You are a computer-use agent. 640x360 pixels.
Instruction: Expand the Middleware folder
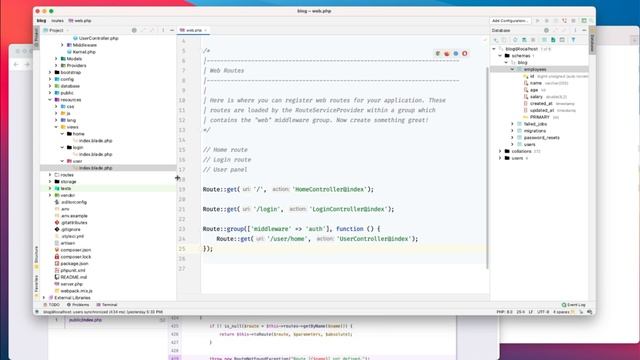click(x=62, y=45)
